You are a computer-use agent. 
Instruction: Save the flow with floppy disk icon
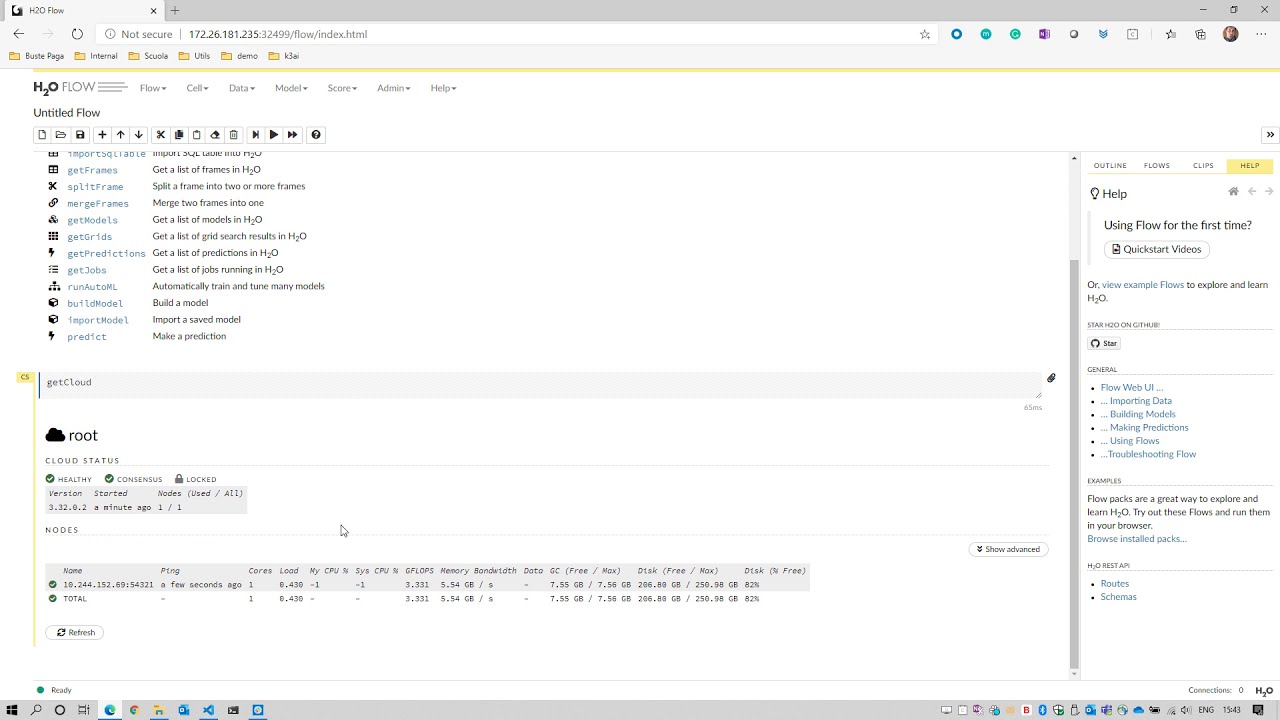[80, 135]
